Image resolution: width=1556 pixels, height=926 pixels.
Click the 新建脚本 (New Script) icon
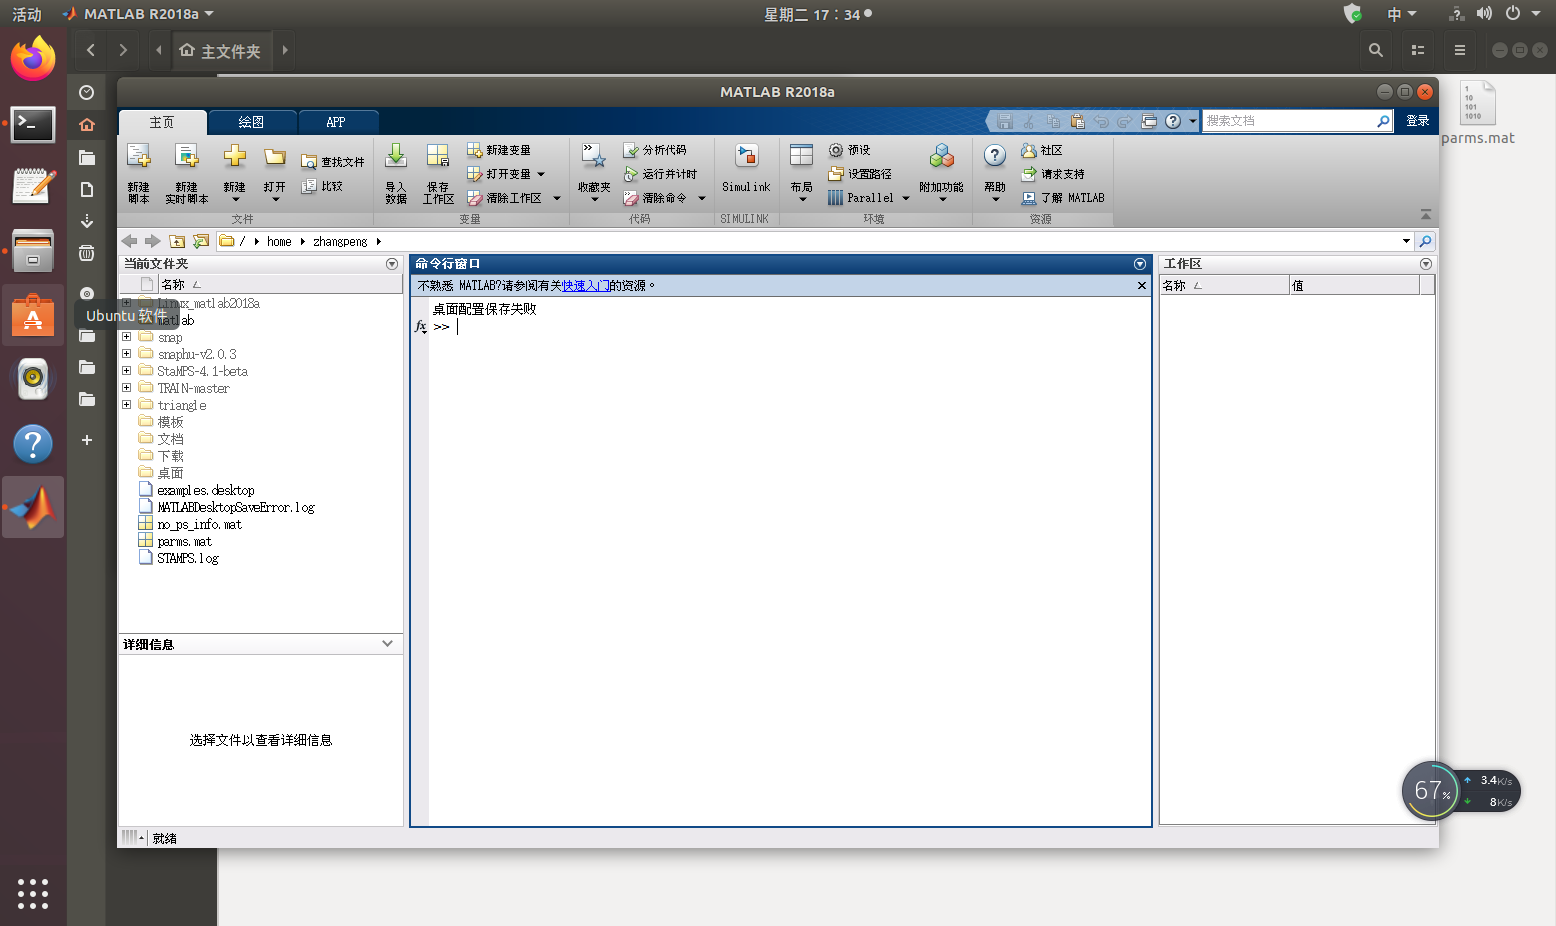(x=138, y=156)
